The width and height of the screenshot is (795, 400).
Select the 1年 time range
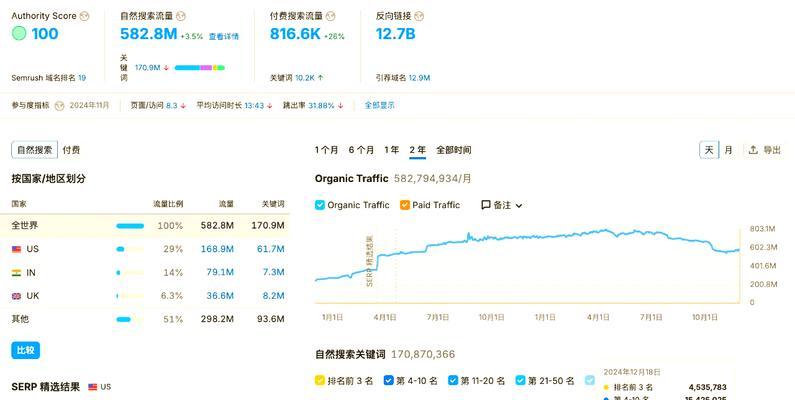(x=391, y=150)
